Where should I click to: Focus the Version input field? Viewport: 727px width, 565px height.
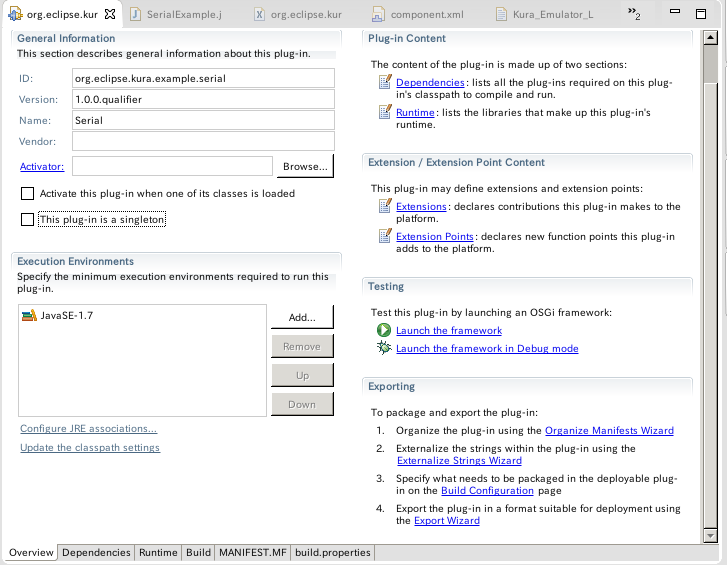[203, 99]
